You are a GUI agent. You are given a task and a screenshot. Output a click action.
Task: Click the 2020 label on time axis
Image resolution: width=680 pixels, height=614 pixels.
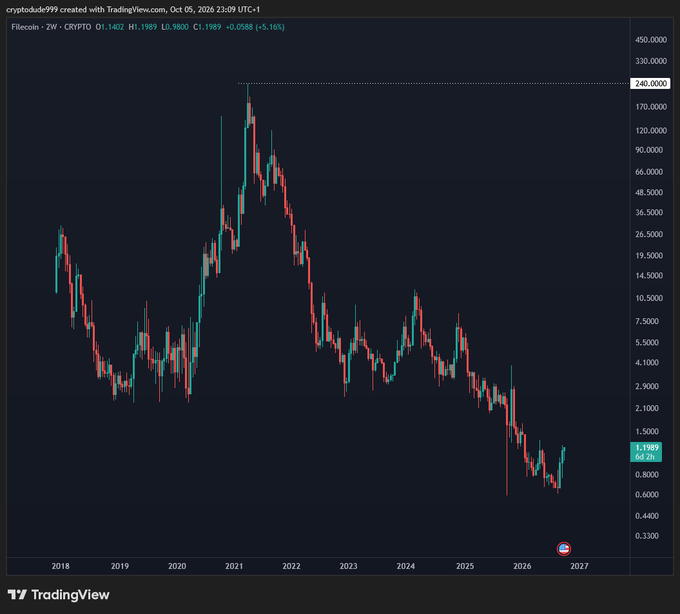click(177, 566)
